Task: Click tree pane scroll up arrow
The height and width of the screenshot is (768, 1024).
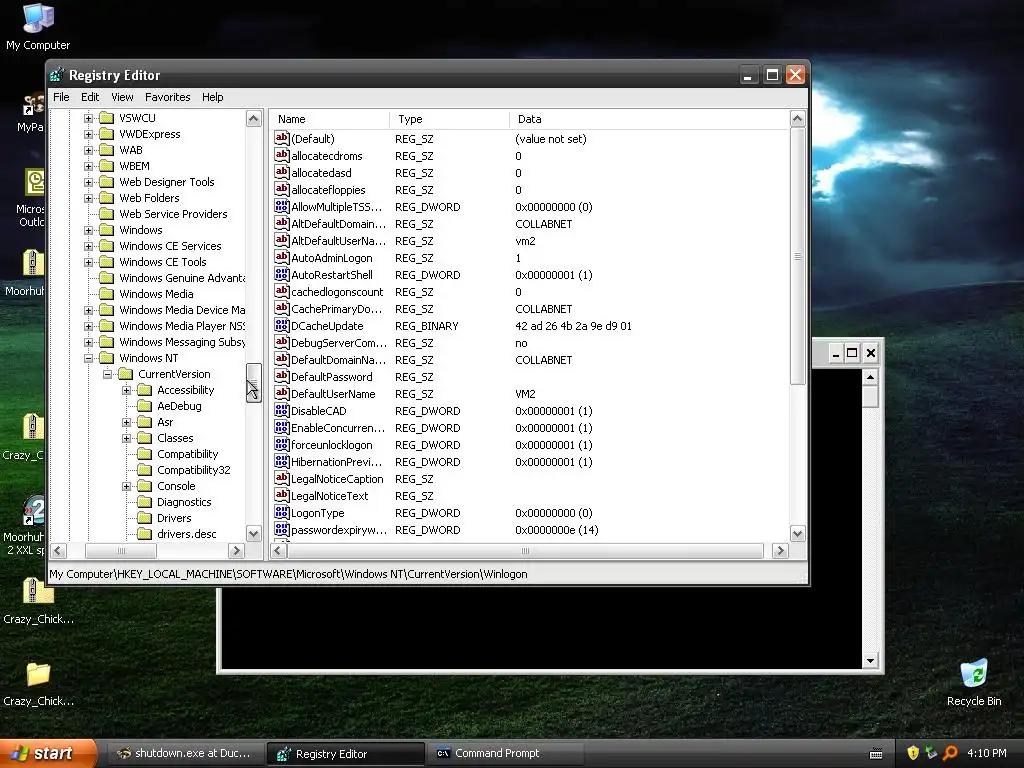Action: [253, 118]
